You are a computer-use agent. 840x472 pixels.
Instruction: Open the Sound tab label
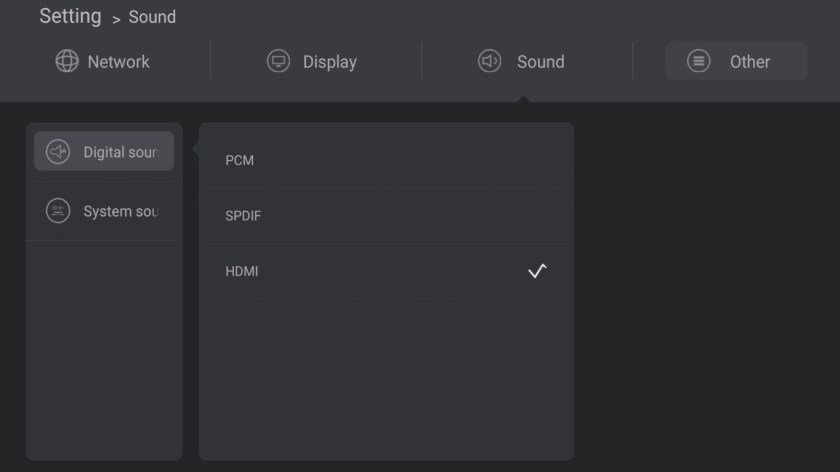click(541, 62)
